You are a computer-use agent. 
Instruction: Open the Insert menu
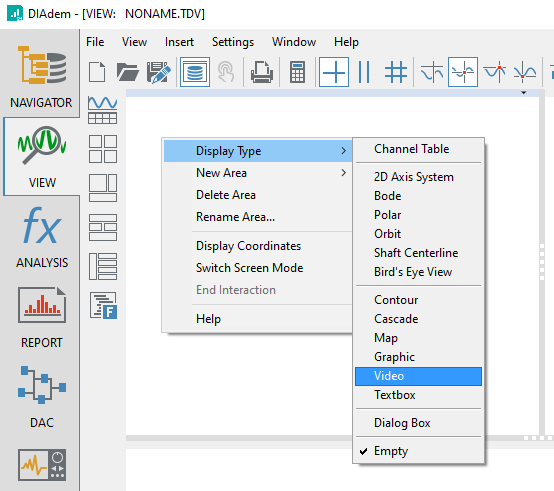click(179, 42)
